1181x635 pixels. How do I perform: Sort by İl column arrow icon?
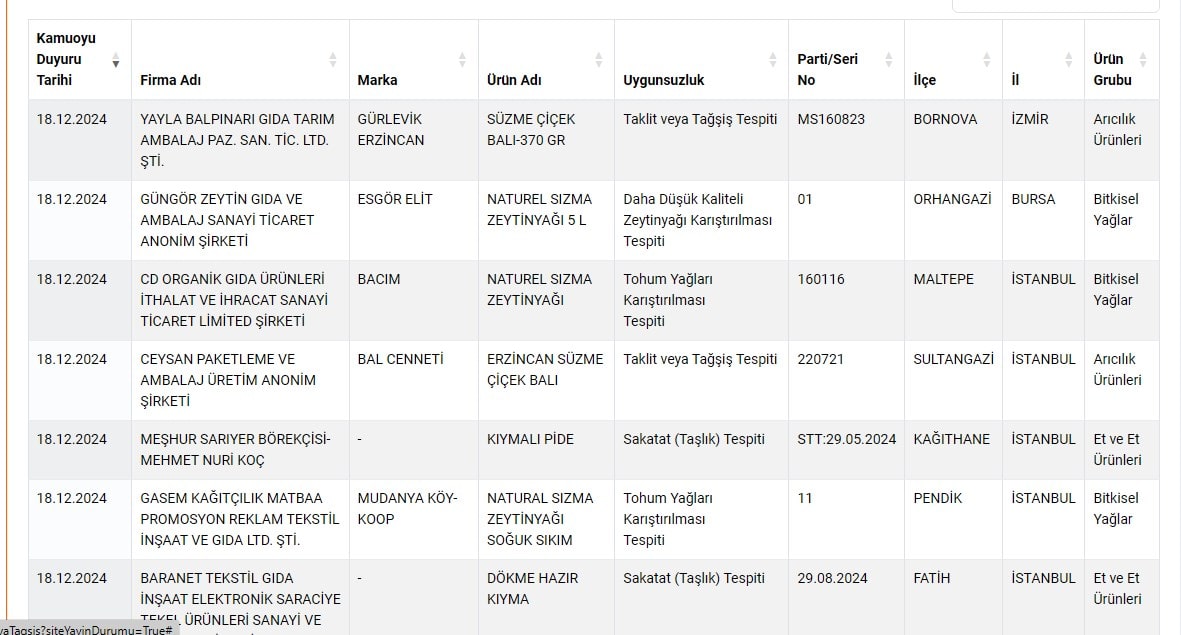tap(1068, 59)
